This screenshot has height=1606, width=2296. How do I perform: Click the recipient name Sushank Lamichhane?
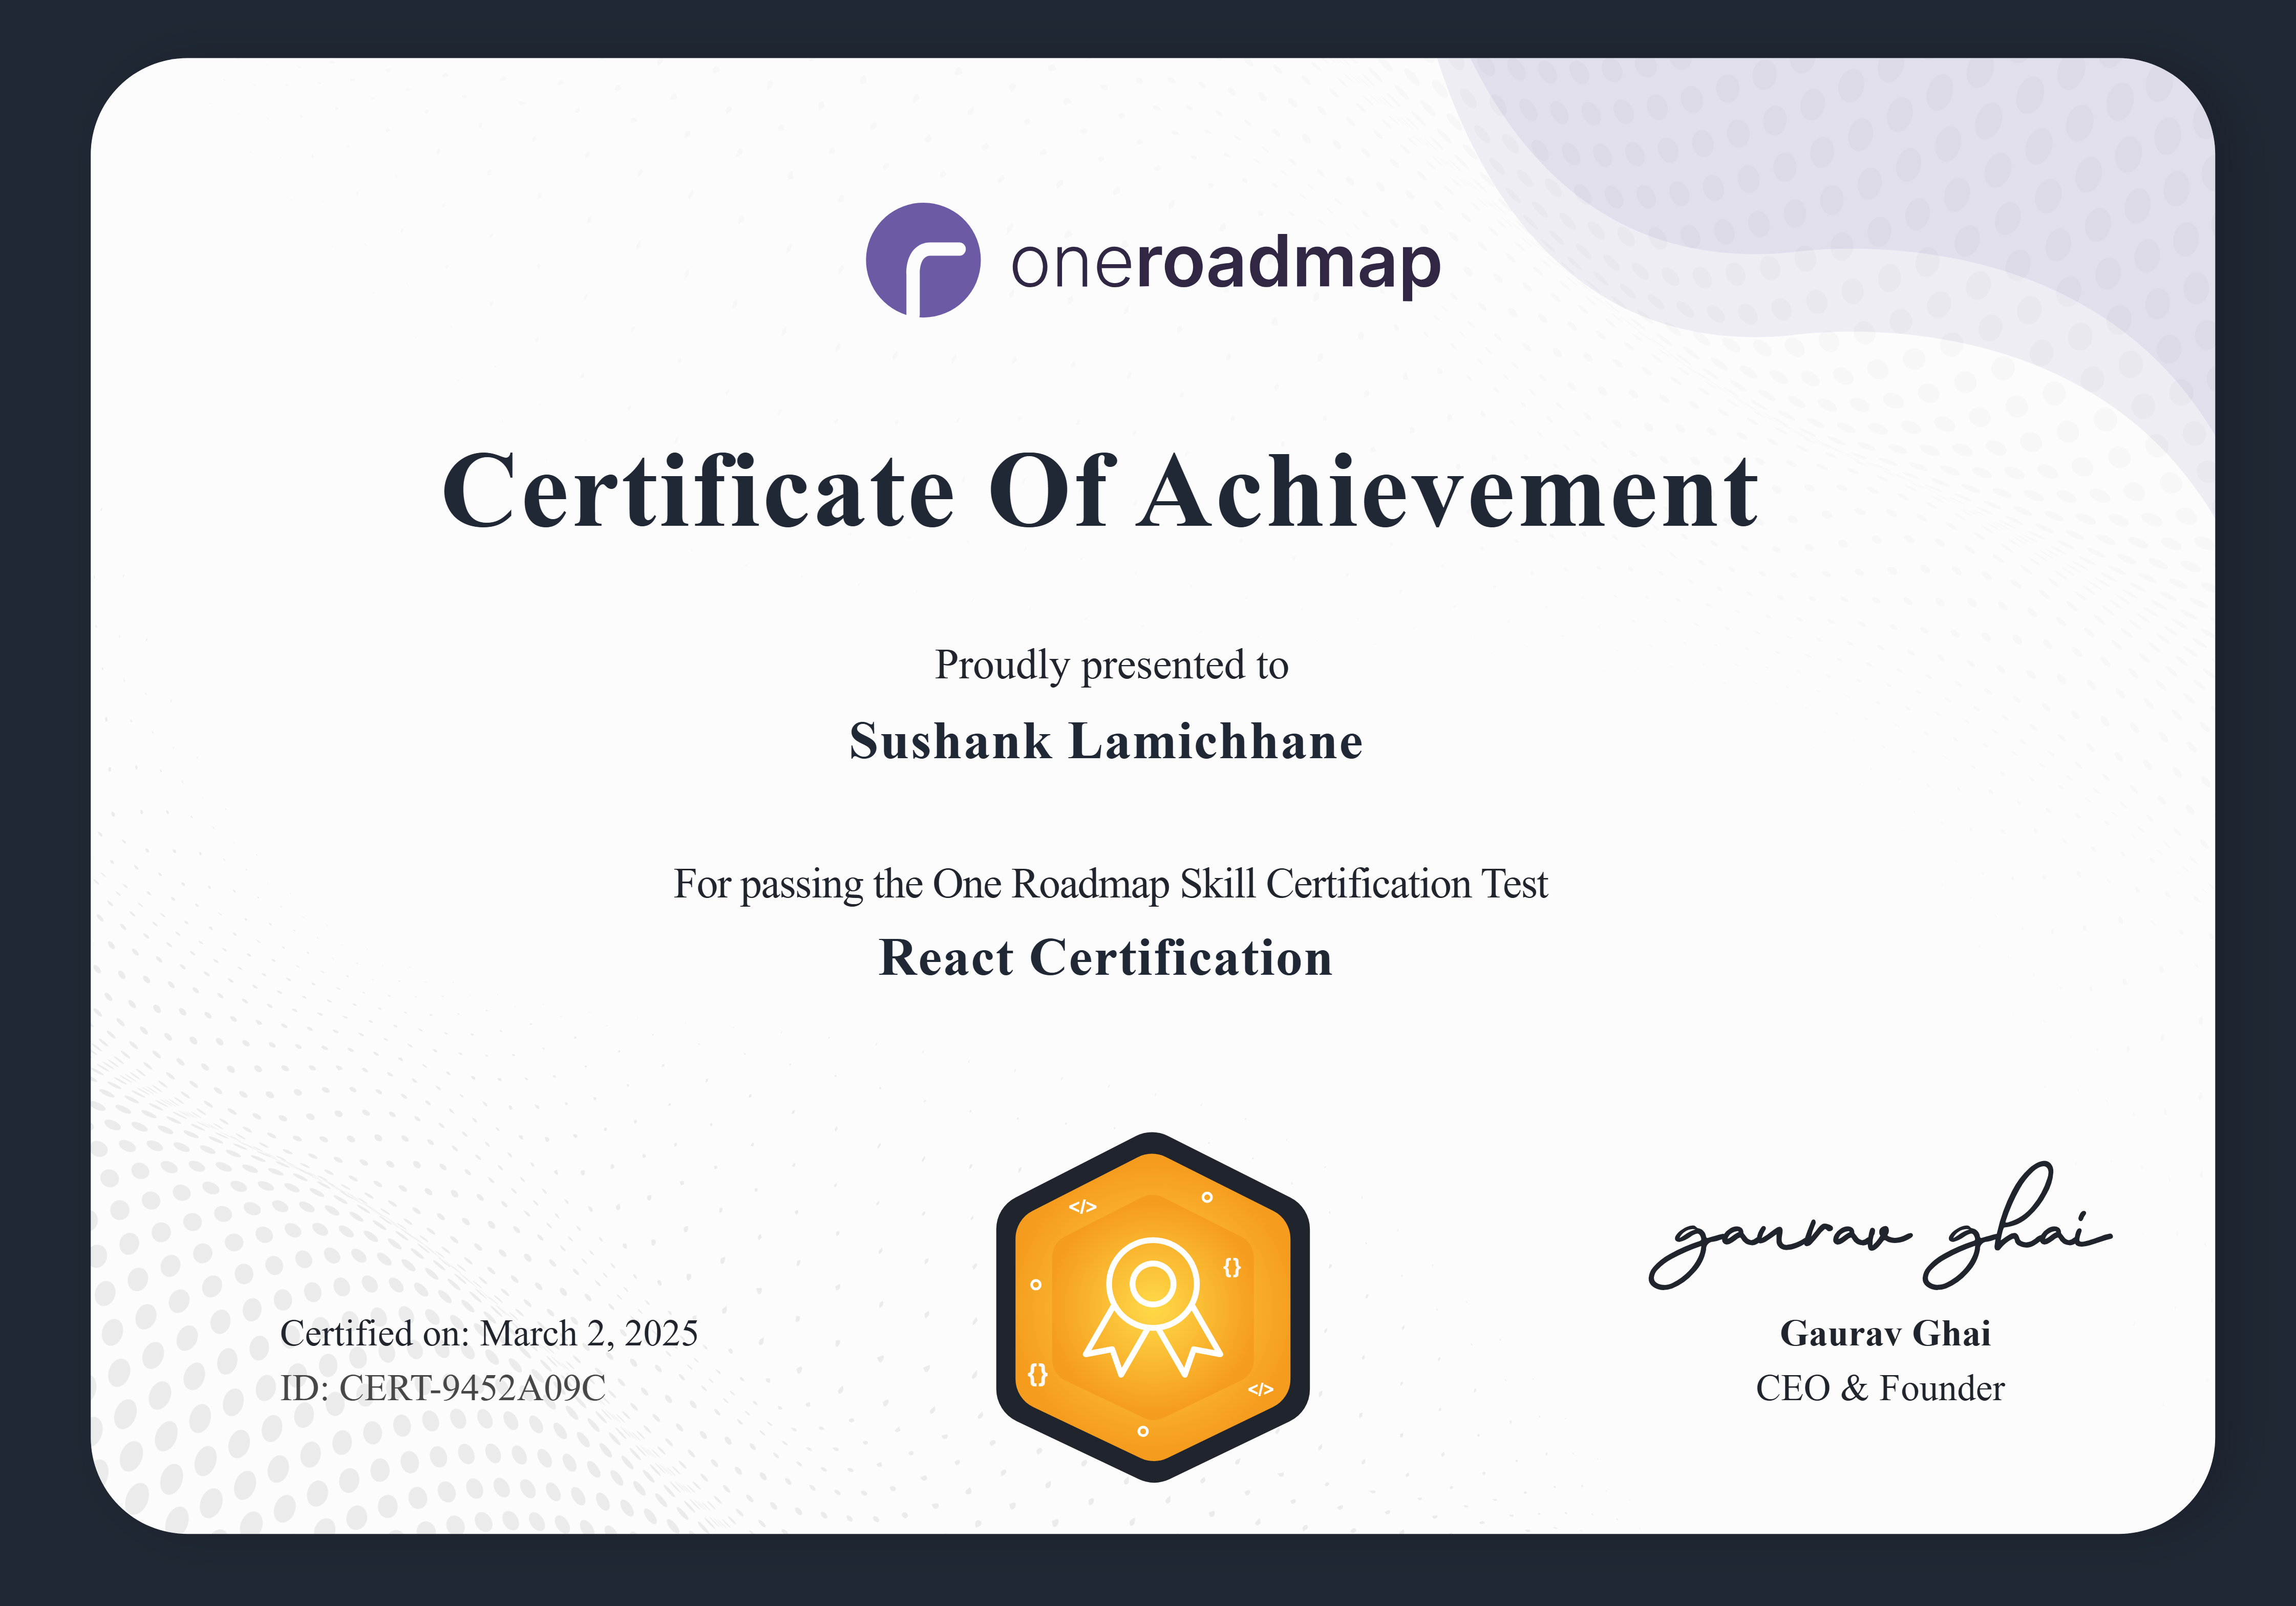coord(1106,741)
